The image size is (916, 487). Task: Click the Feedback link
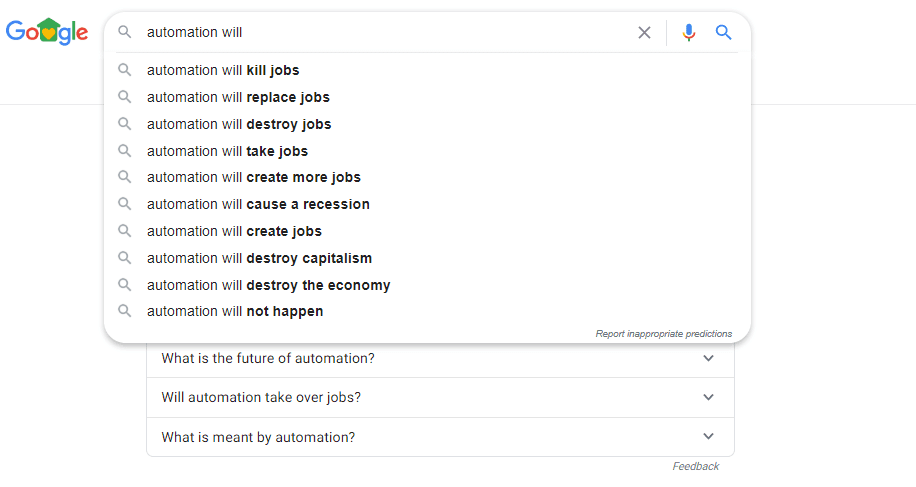695,466
